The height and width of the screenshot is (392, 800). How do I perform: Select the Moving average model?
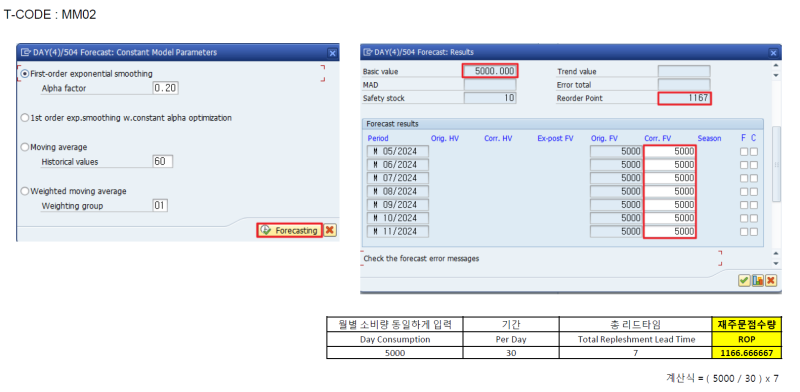pos(24,147)
